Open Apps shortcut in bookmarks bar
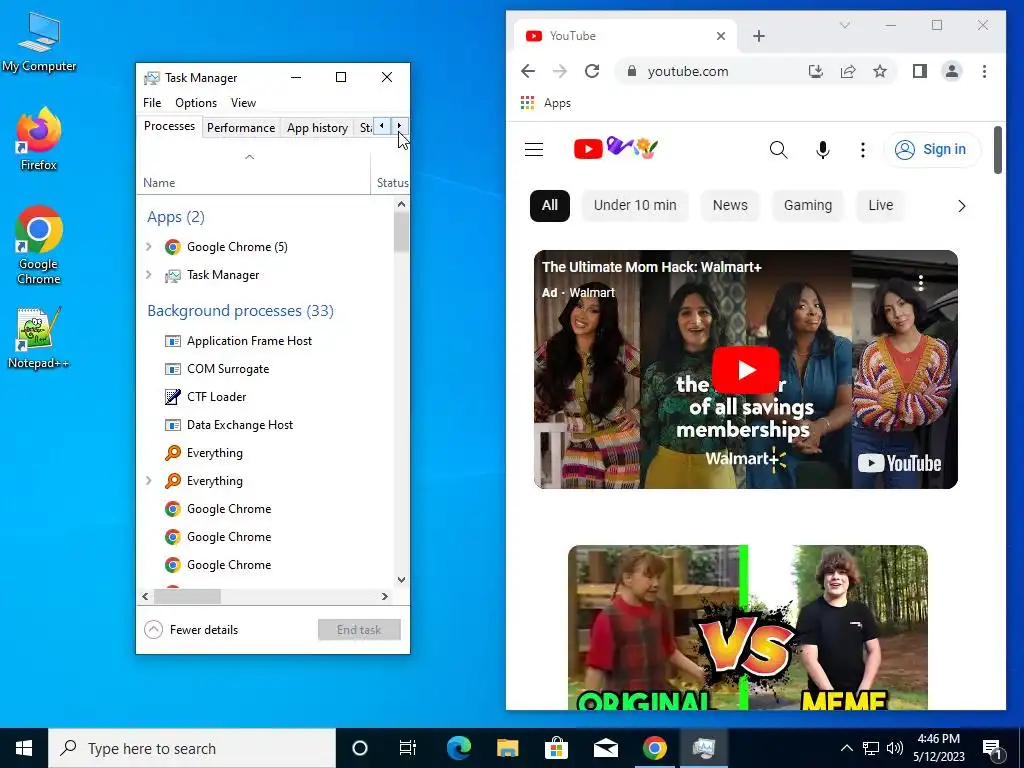1024x768 pixels. (x=546, y=103)
